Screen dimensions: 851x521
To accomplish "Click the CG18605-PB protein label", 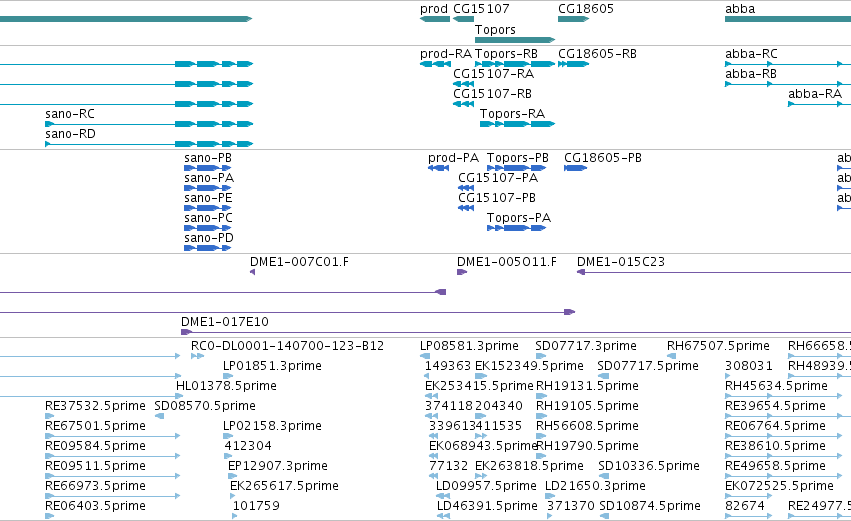I will [602, 158].
